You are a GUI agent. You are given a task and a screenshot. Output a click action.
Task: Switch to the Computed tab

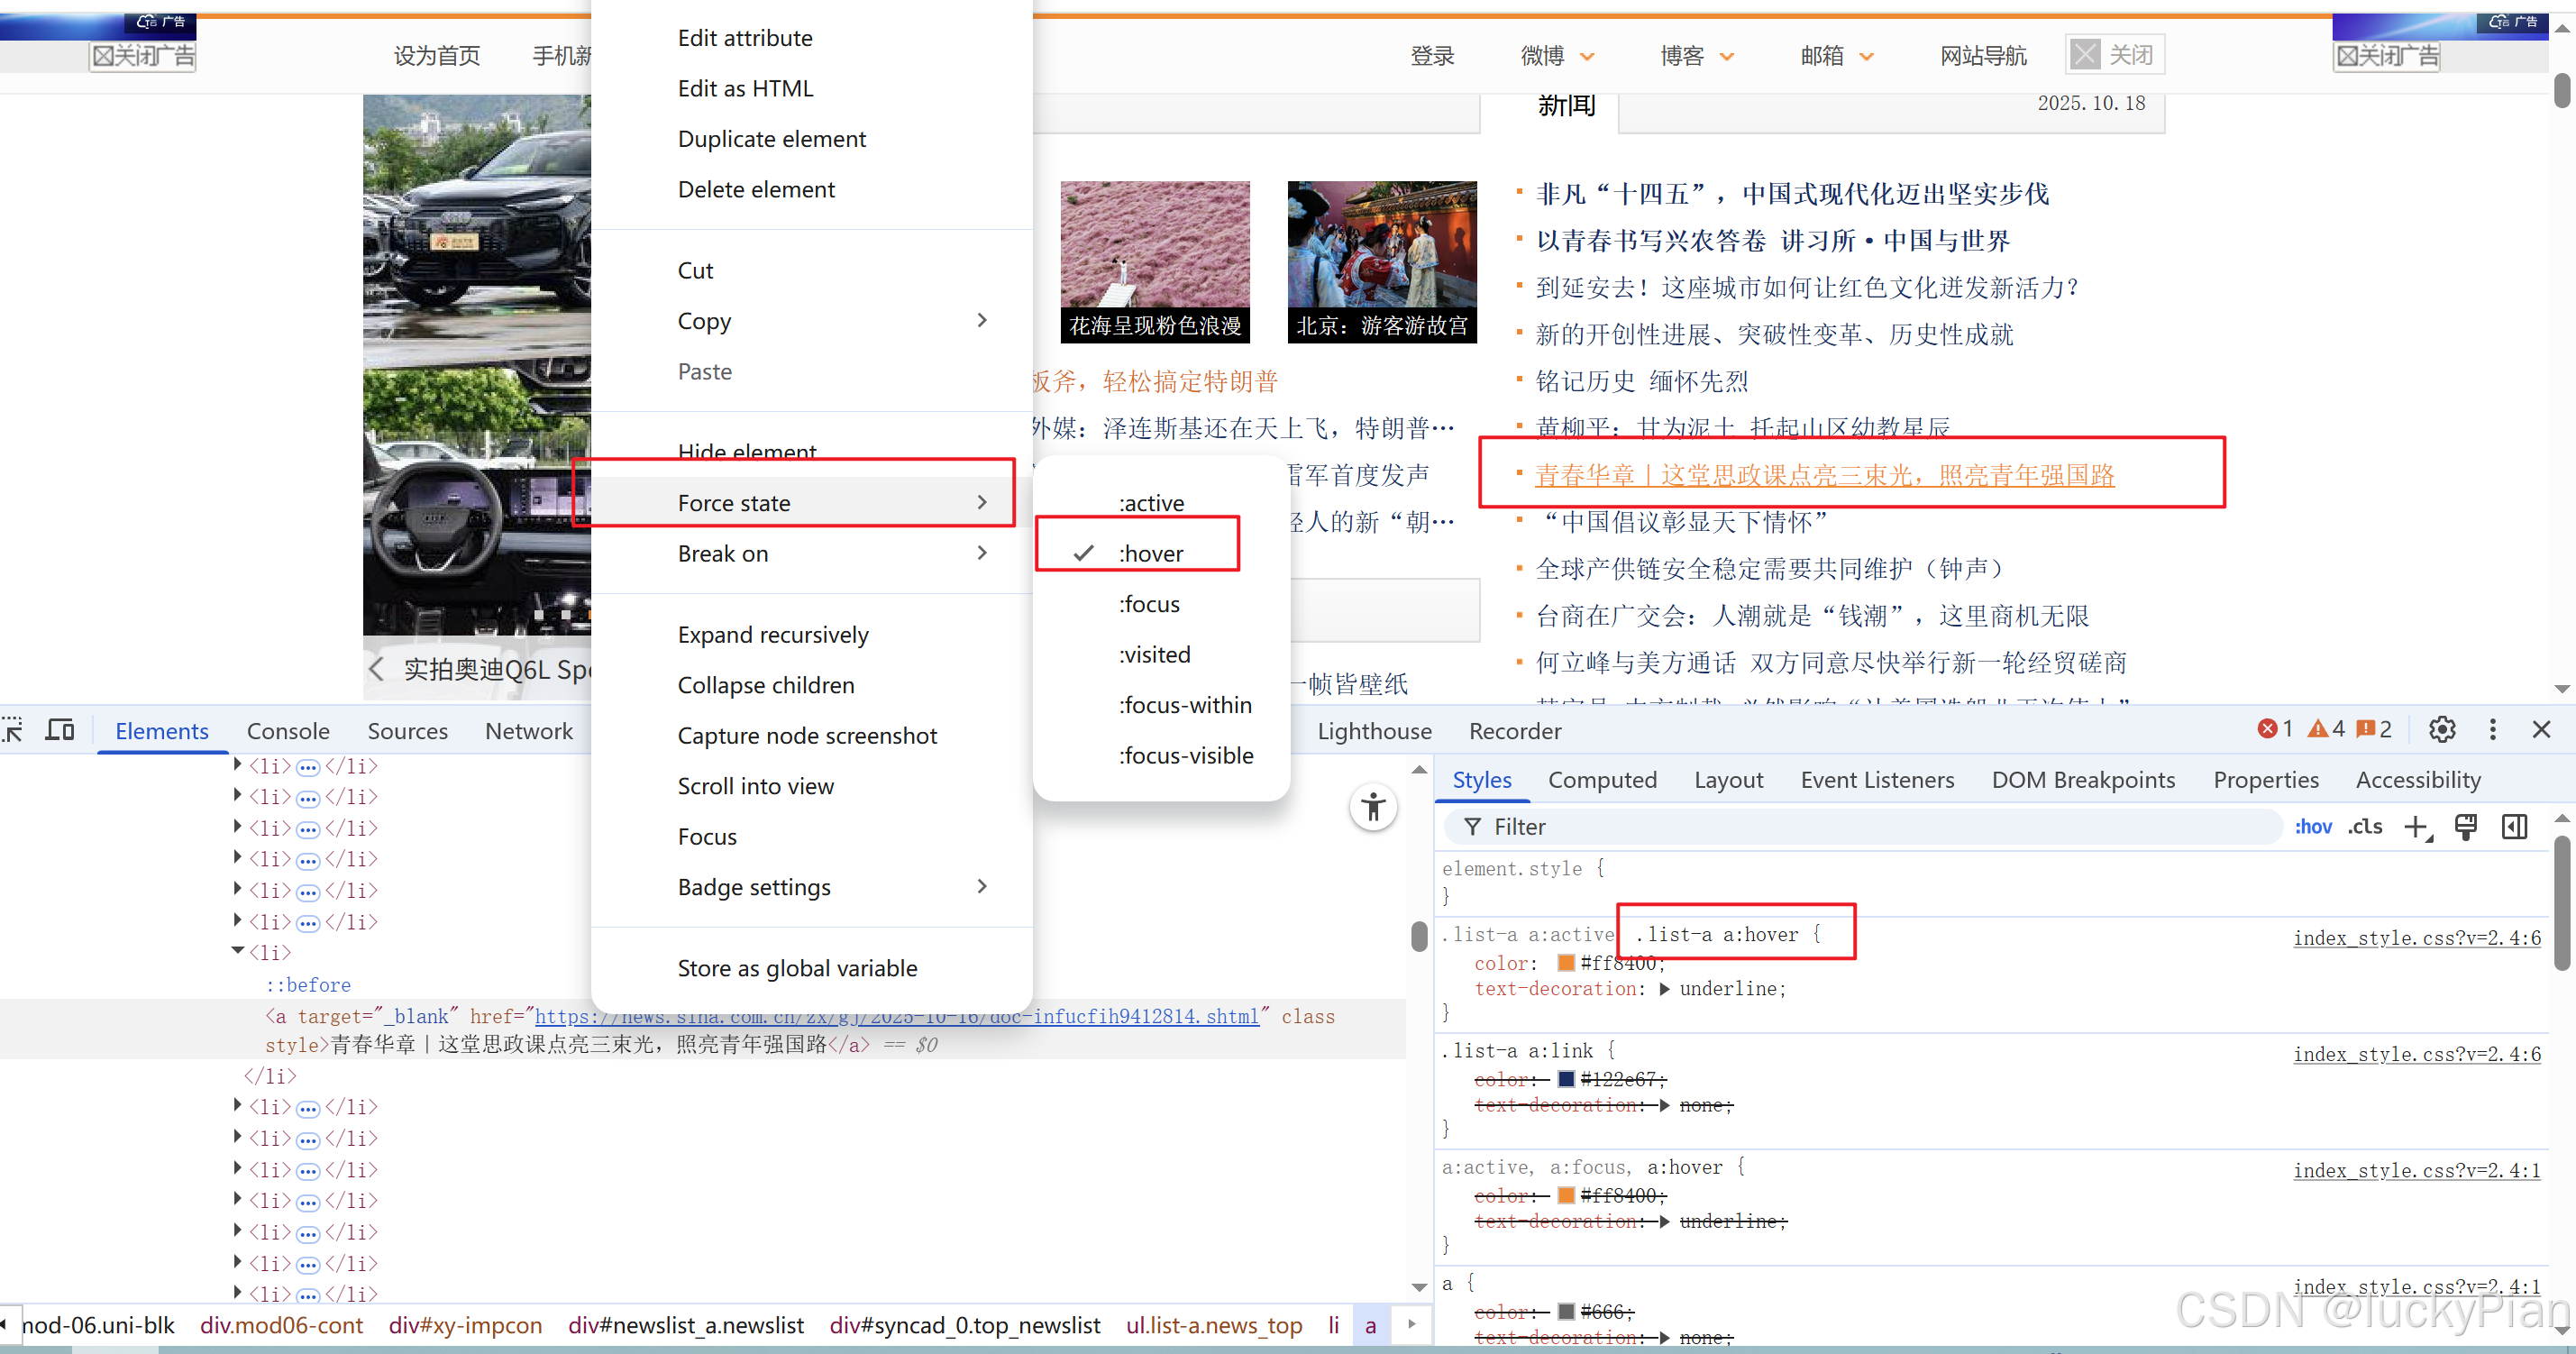1602,780
